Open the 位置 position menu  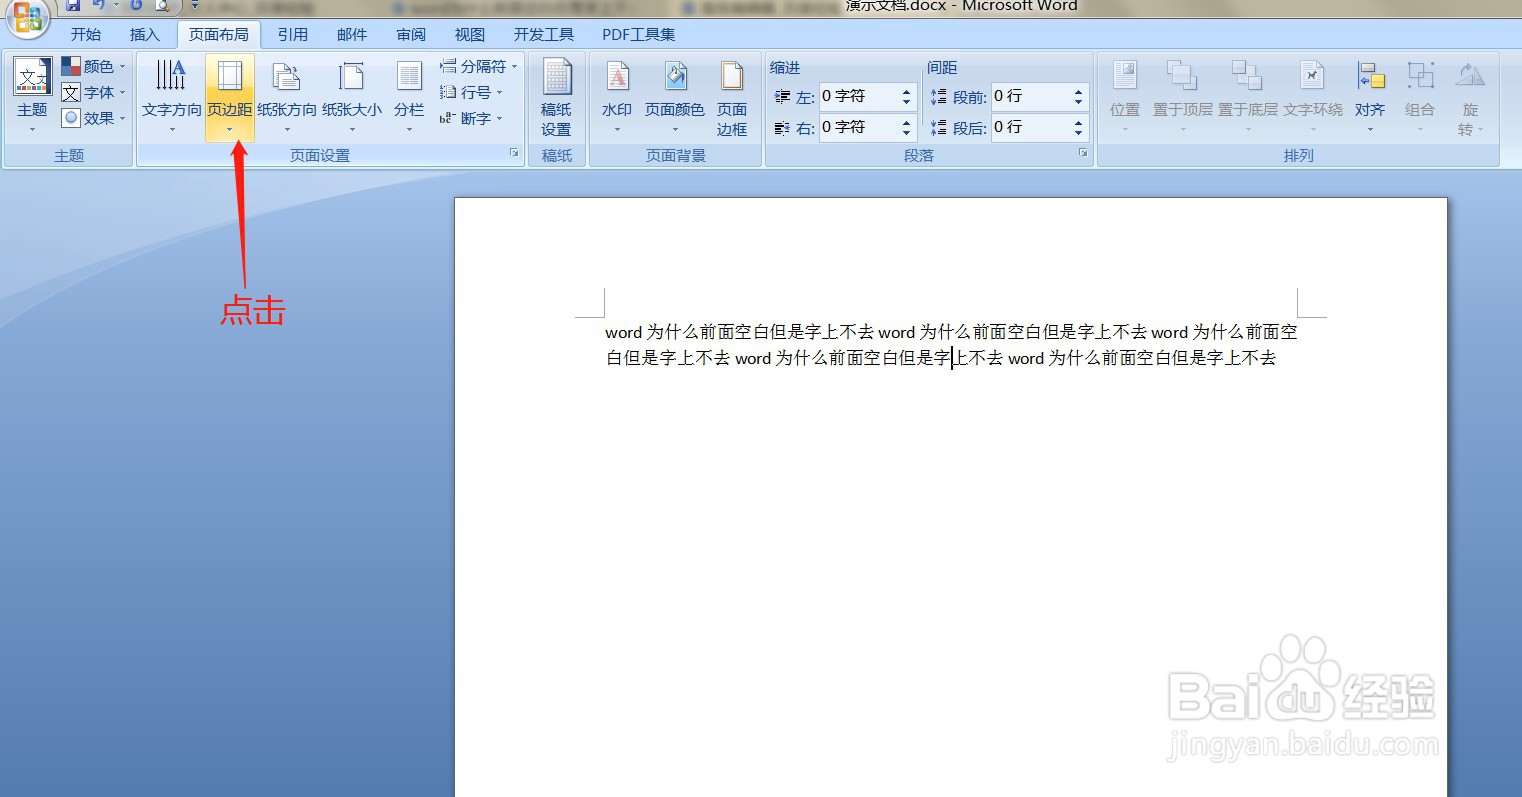[x=1125, y=97]
